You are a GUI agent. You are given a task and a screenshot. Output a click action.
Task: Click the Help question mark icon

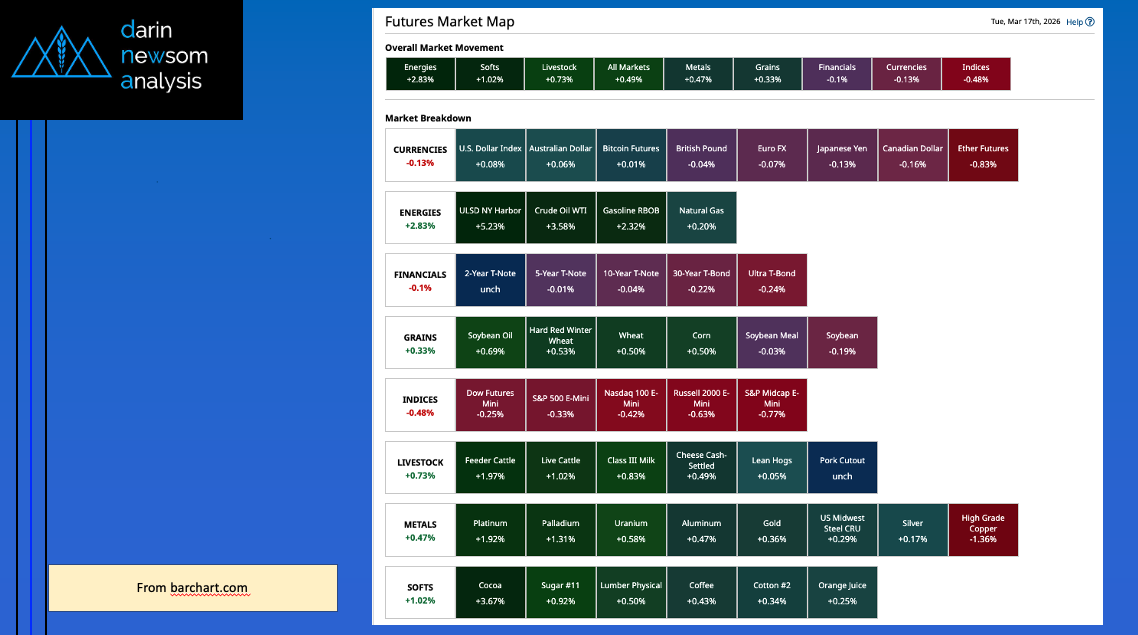click(x=1090, y=22)
